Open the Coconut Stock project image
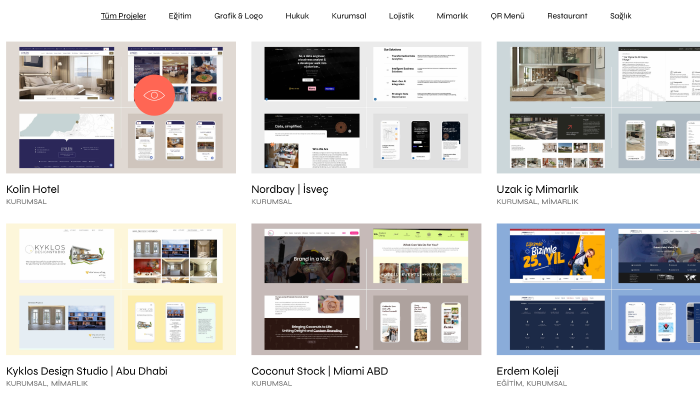This screenshot has width=700, height=394. pos(366,289)
